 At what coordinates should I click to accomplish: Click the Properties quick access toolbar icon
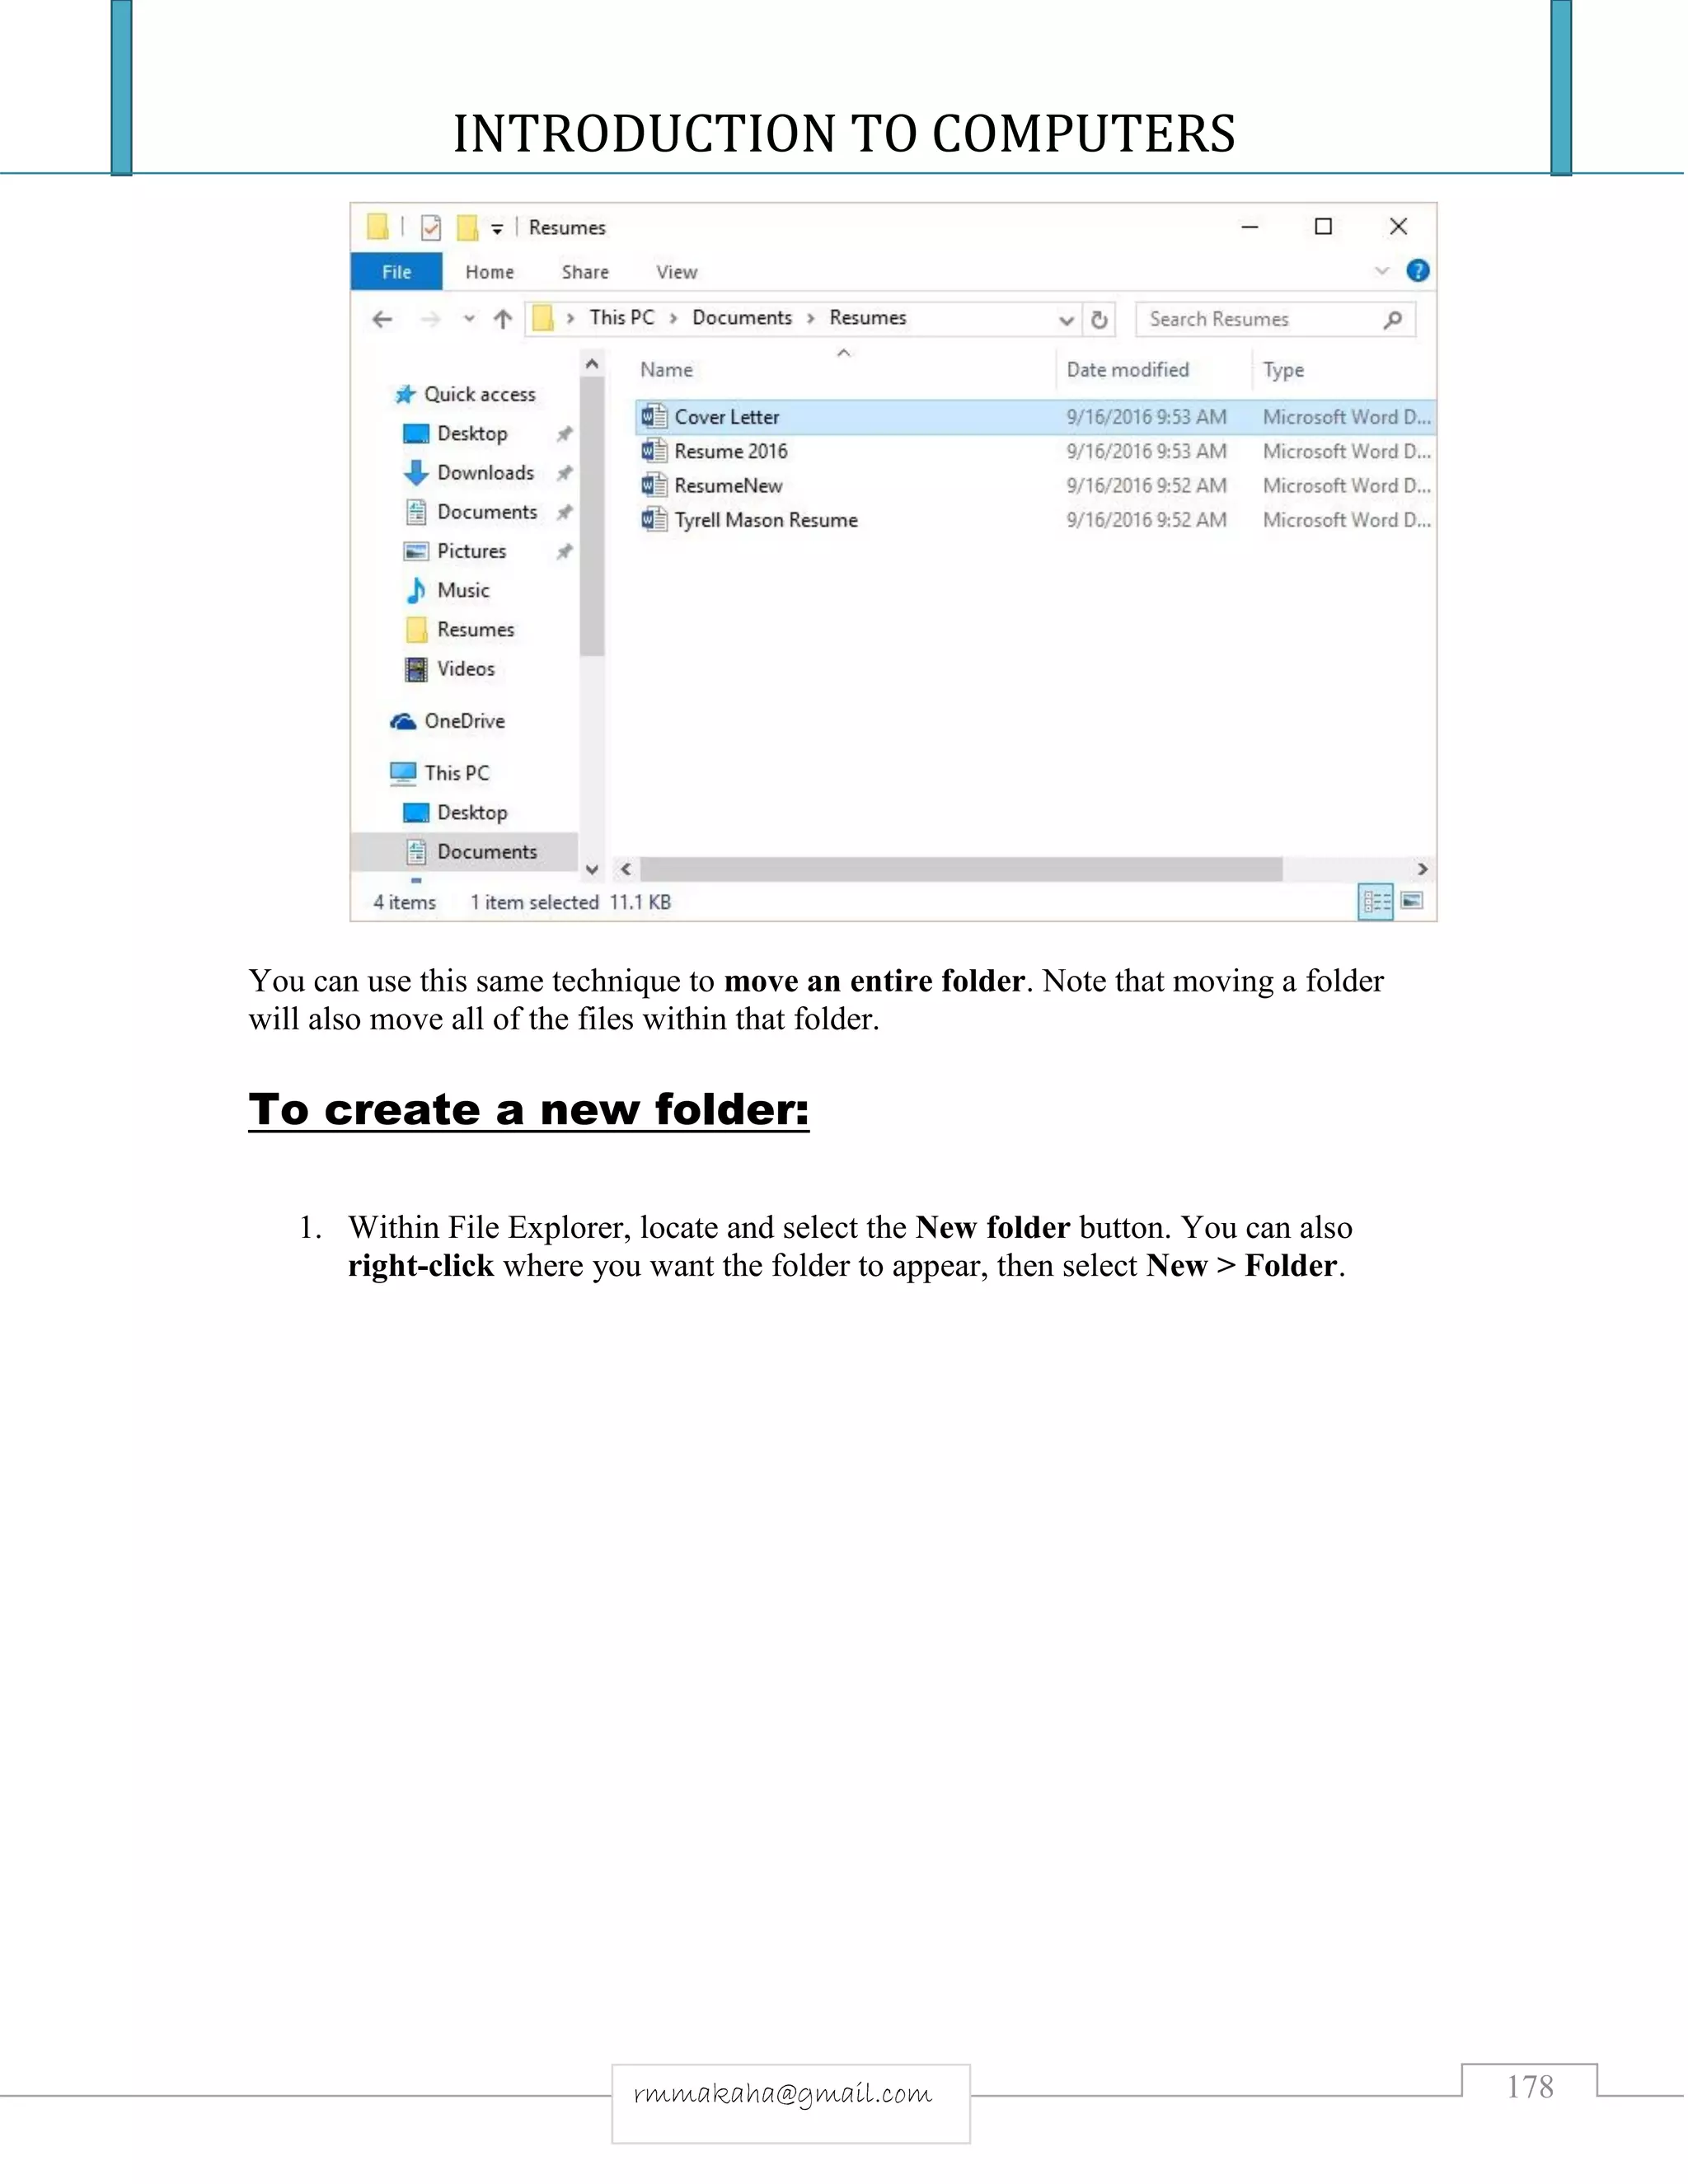pos(431,228)
